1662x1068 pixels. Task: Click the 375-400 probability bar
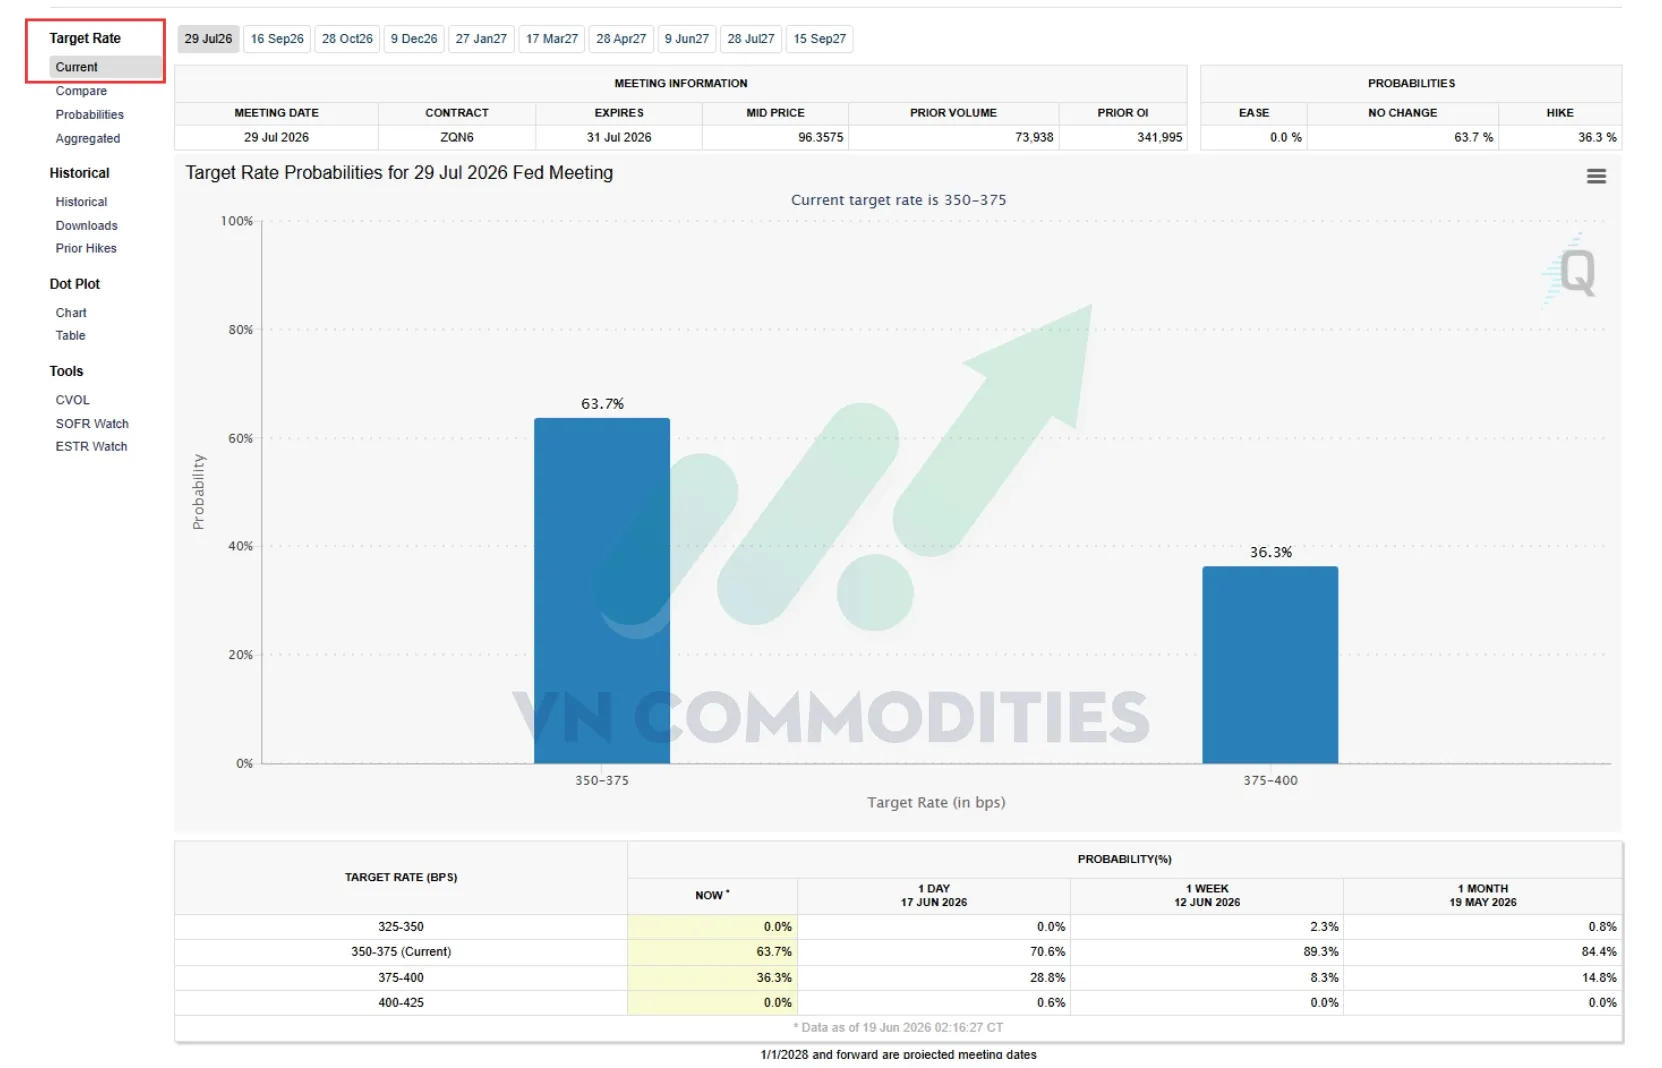1270,665
